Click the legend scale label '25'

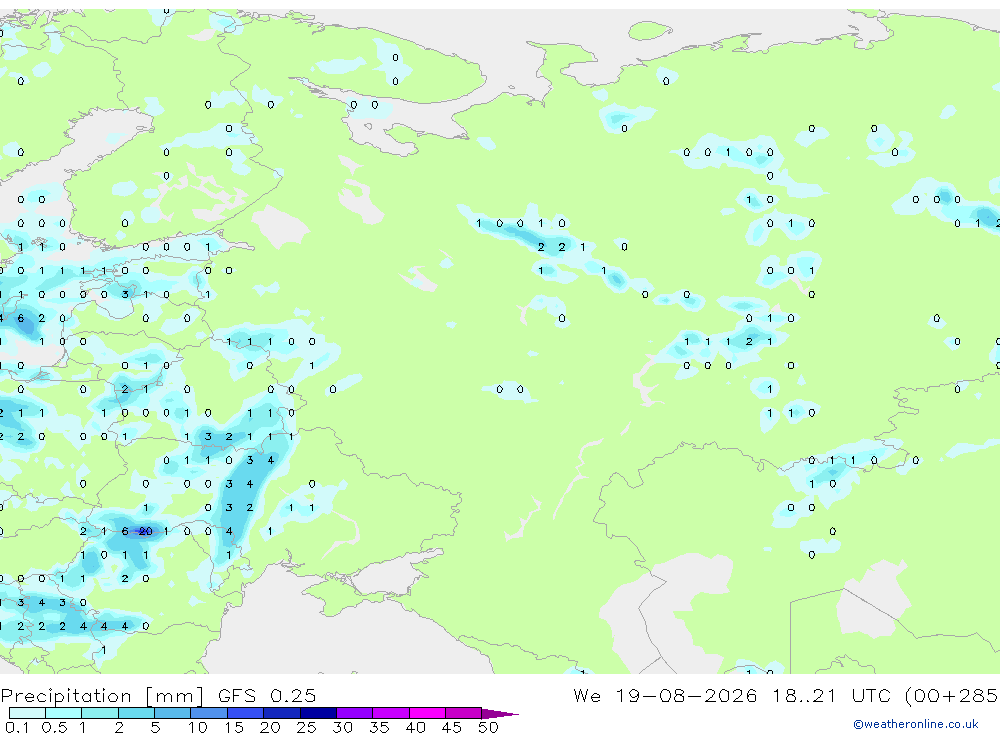306,727
